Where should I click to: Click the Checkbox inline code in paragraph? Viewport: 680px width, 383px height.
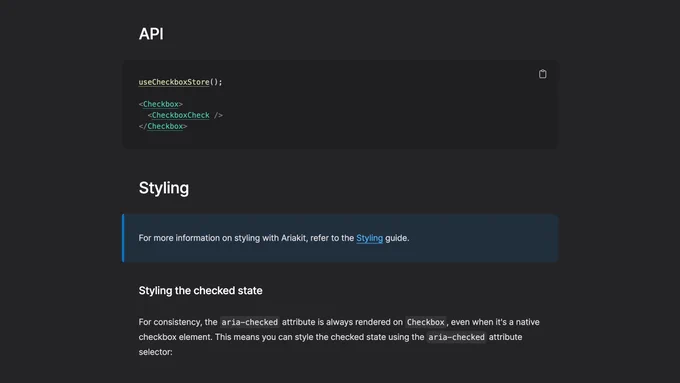pos(425,322)
